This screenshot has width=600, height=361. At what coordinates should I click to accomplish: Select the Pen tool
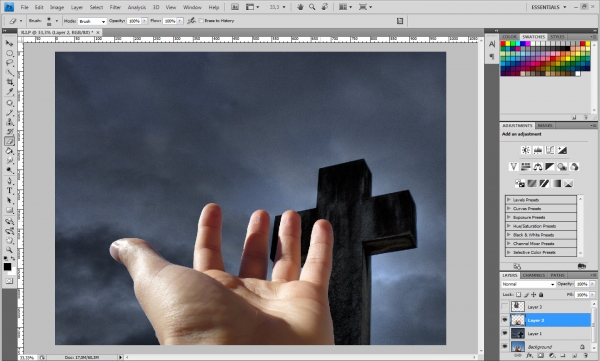(9, 181)
